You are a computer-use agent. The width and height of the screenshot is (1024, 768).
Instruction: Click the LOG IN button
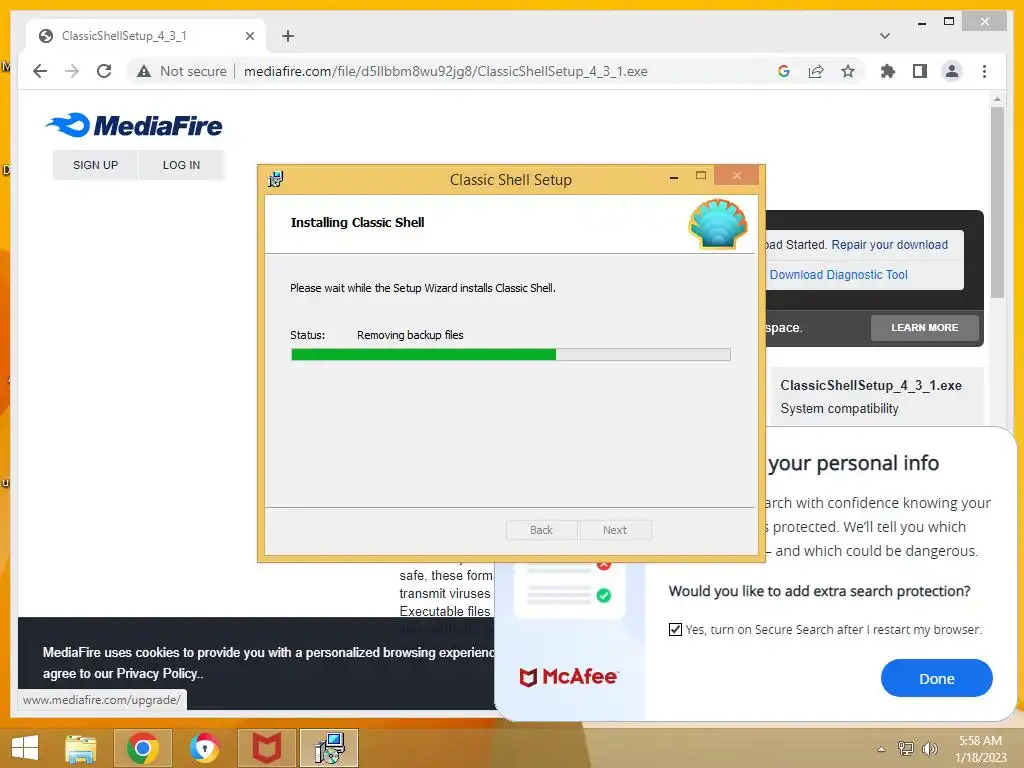(x=182, y=165)
